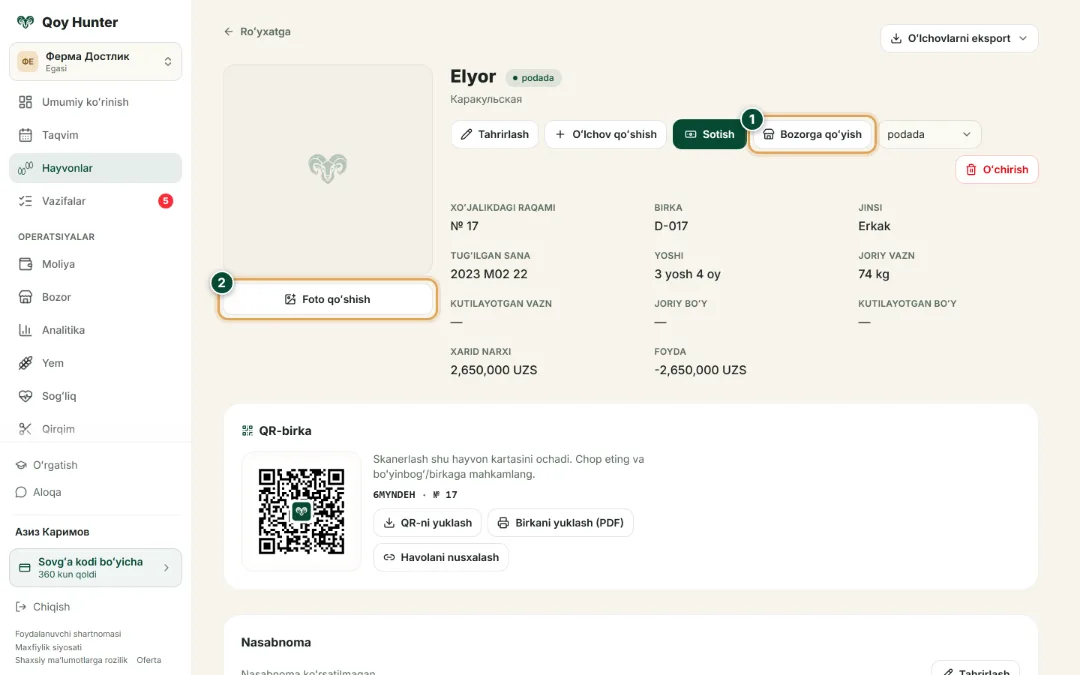Click the red O'chirish delete button
This screenshot has height=675, width=1080.
pyautogui.click(x=997, y=169)
